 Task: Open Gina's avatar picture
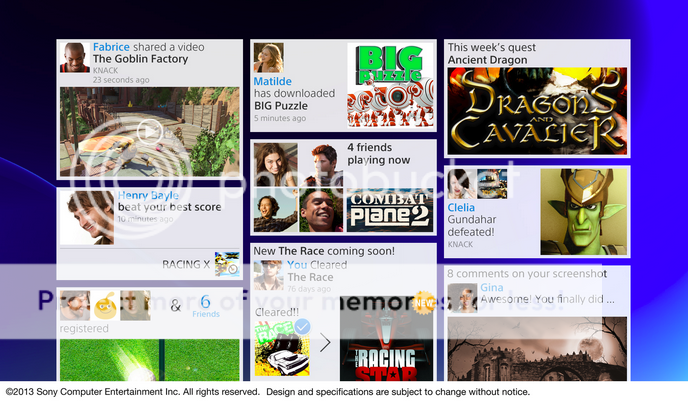pyautogui.click(x=462, y=298)
